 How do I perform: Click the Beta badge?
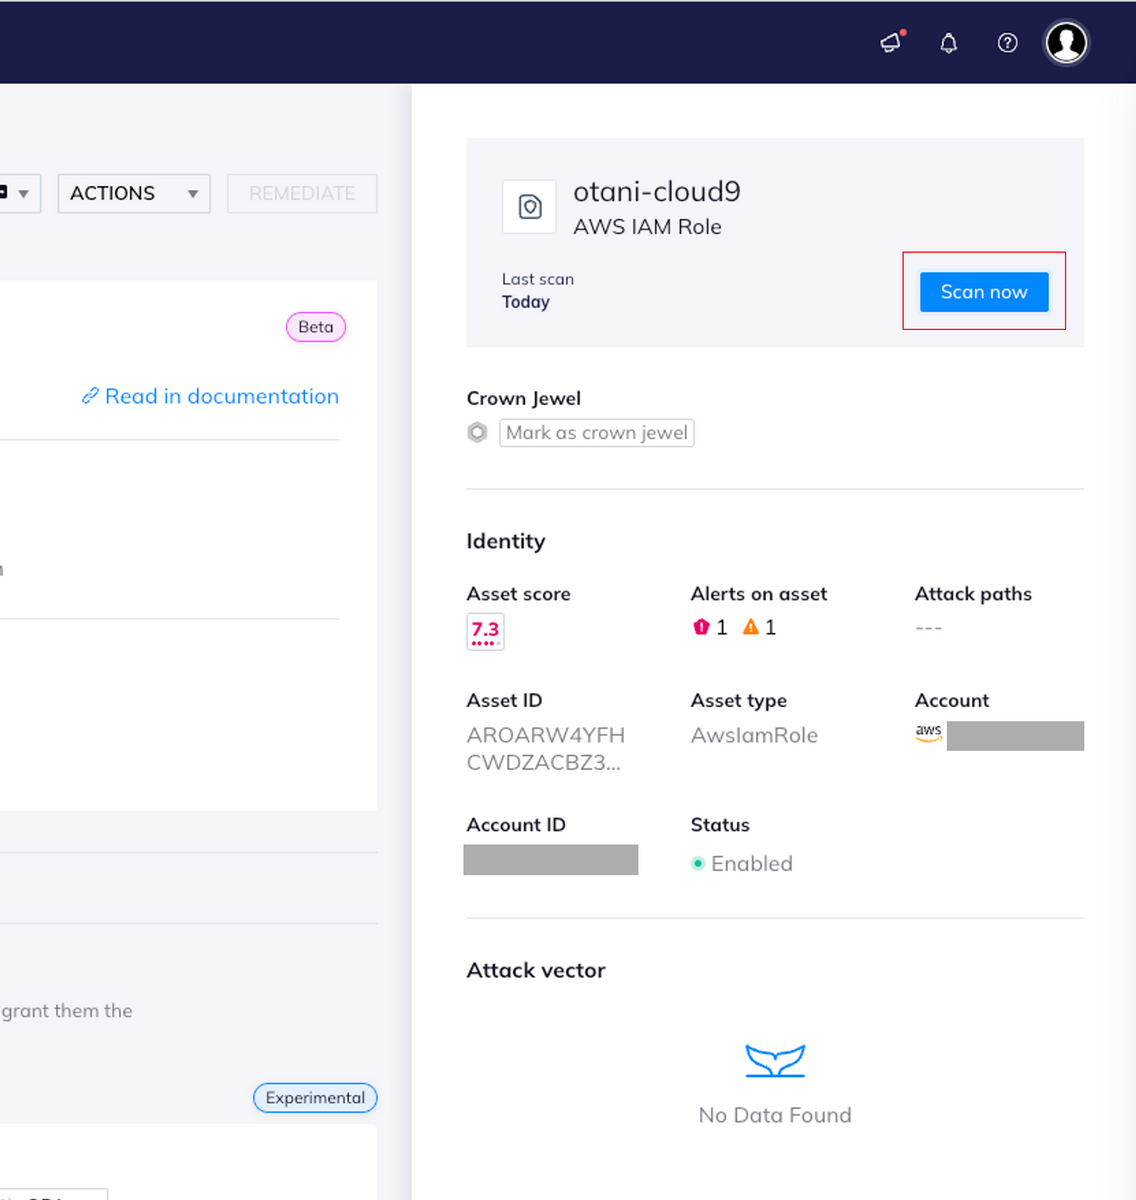click(316, 327)
